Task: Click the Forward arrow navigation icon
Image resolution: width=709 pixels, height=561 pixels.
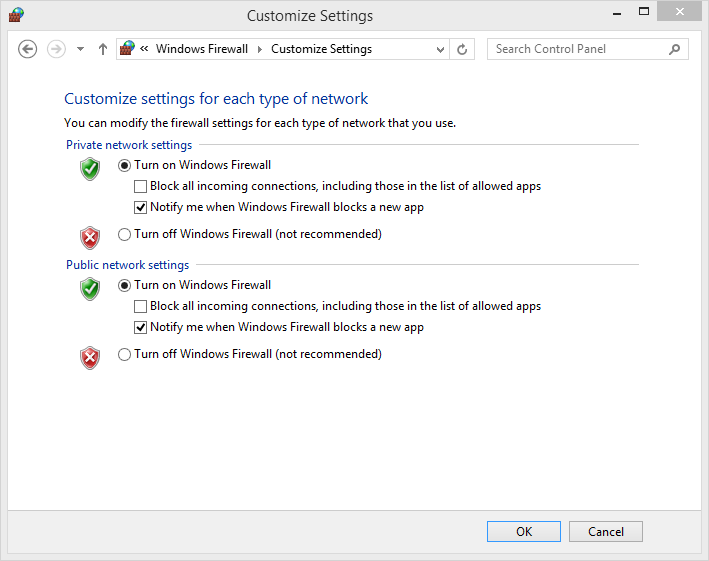Action: pos(56,49)
